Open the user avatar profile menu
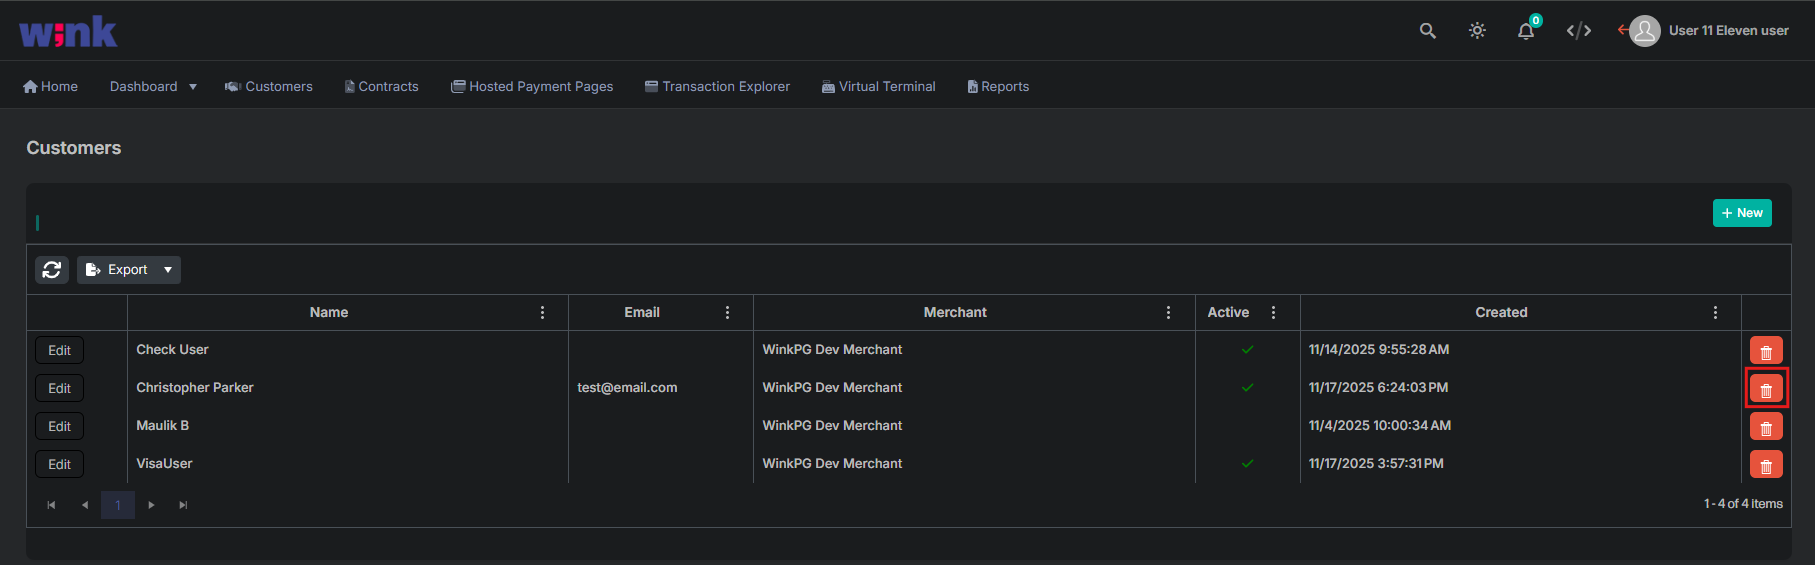Screen dimensions: 1815x565 point(1645,31)
